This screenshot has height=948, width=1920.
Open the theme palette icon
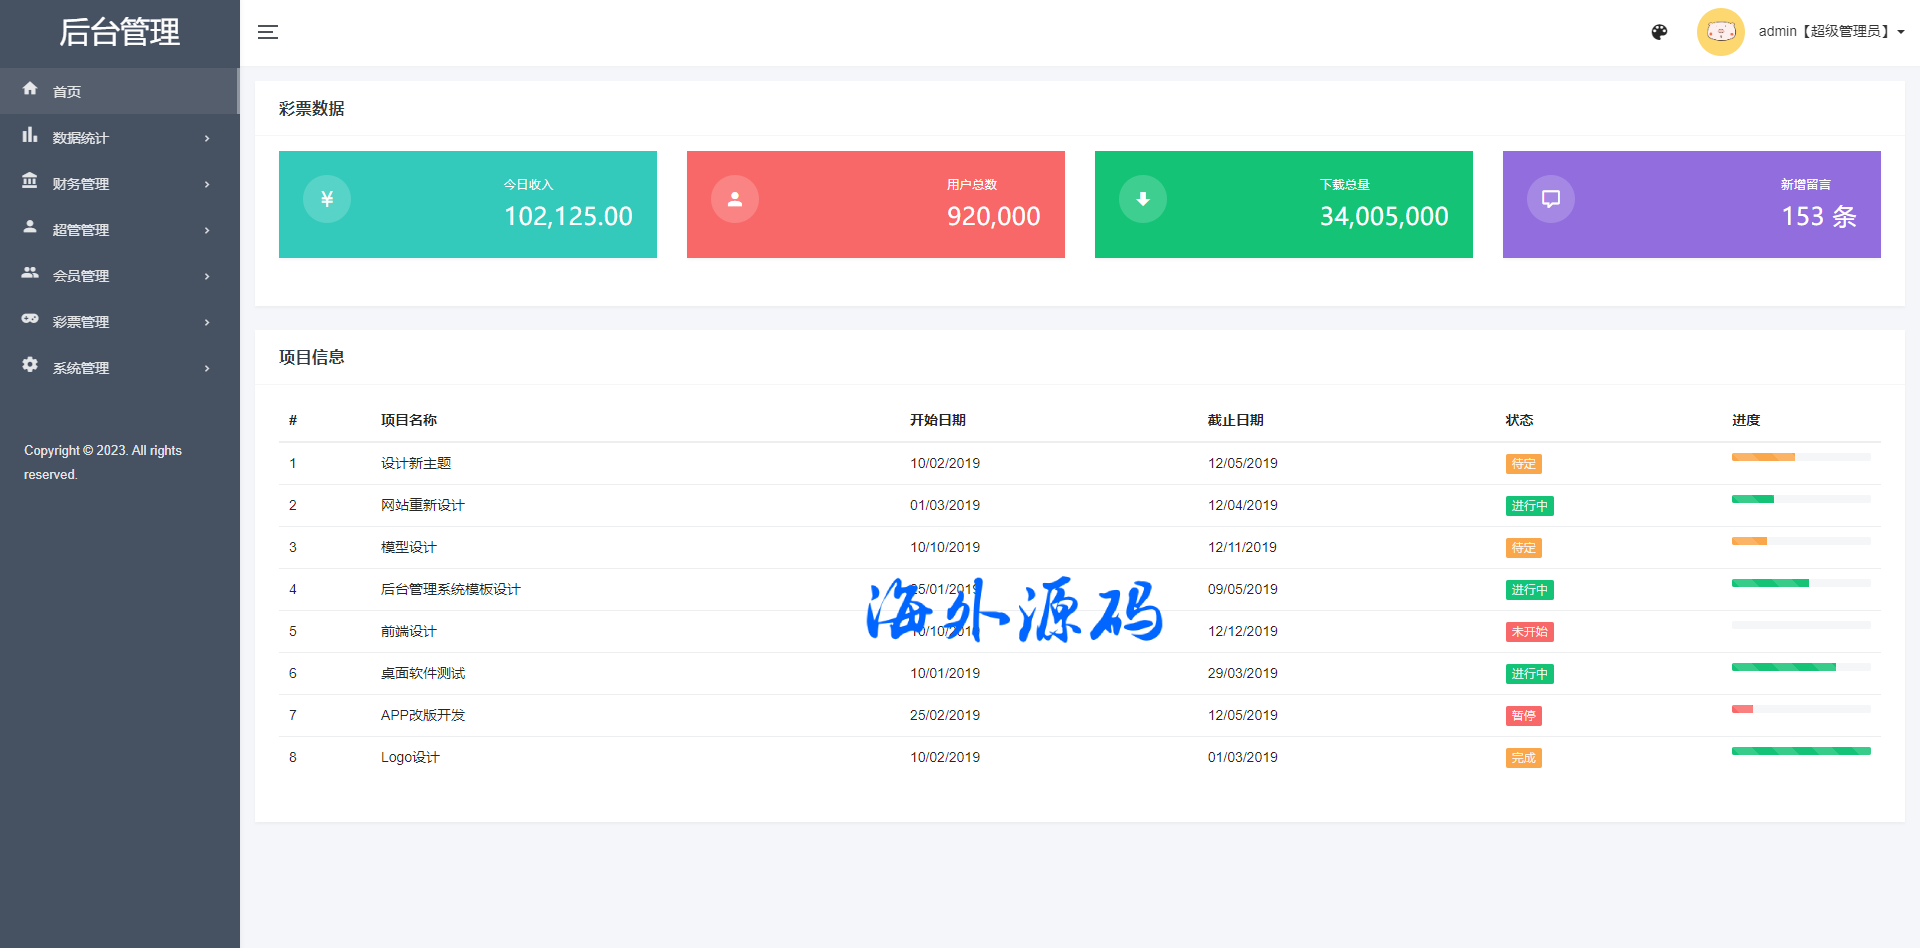pos(1659,32)
